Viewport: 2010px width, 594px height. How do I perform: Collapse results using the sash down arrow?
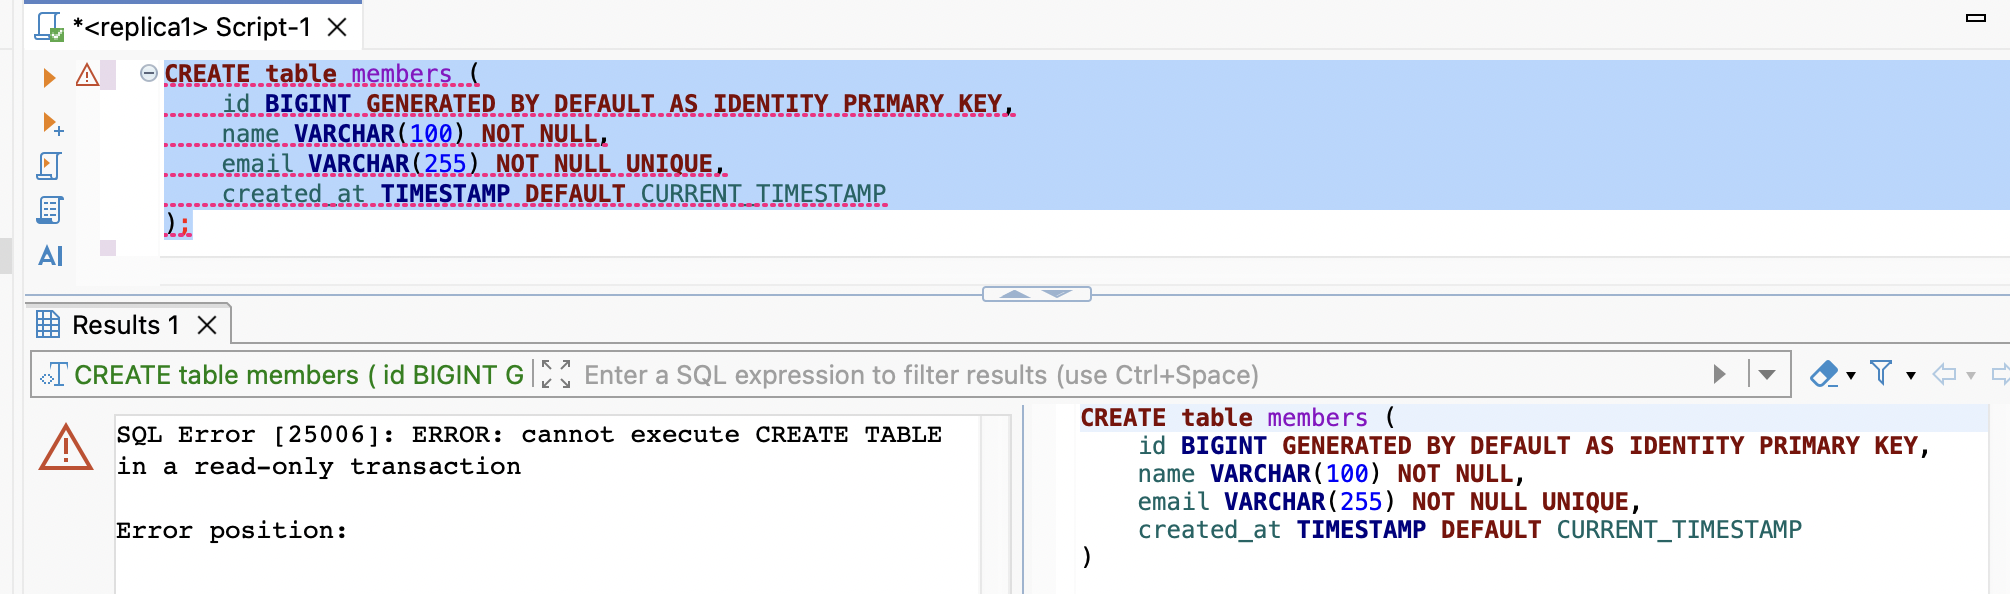[x=1058, y=294]
